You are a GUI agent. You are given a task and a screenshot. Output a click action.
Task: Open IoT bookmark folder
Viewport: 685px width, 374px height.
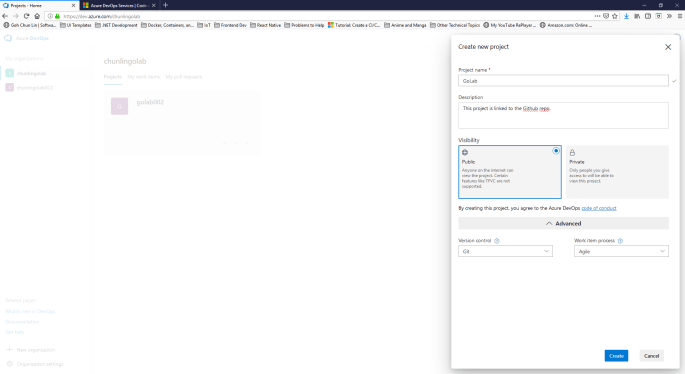point(204,25)
